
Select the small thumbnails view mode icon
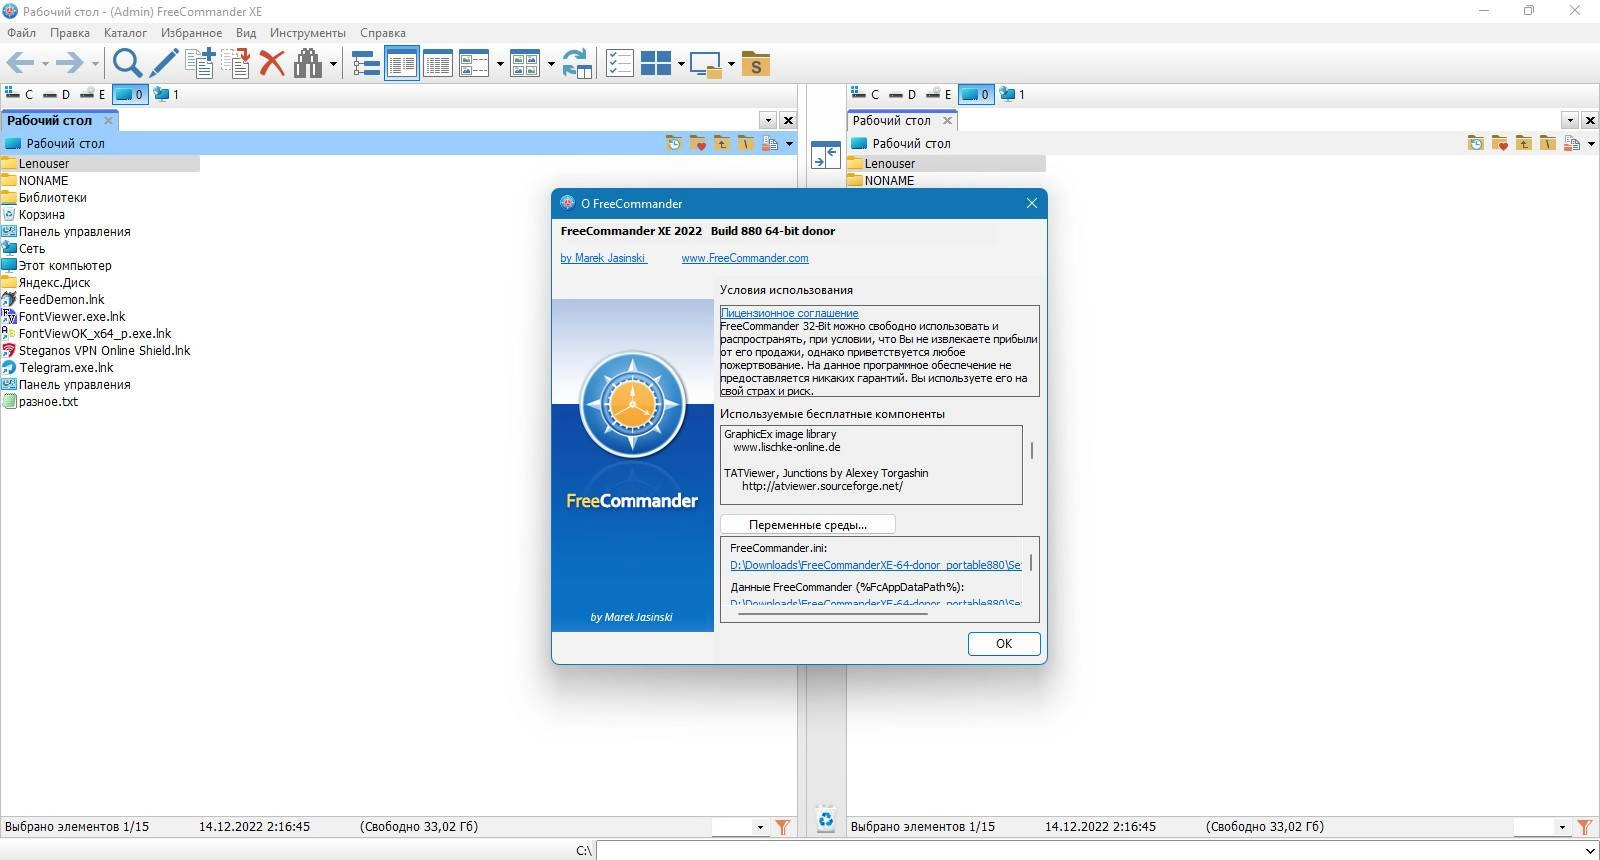474,64
